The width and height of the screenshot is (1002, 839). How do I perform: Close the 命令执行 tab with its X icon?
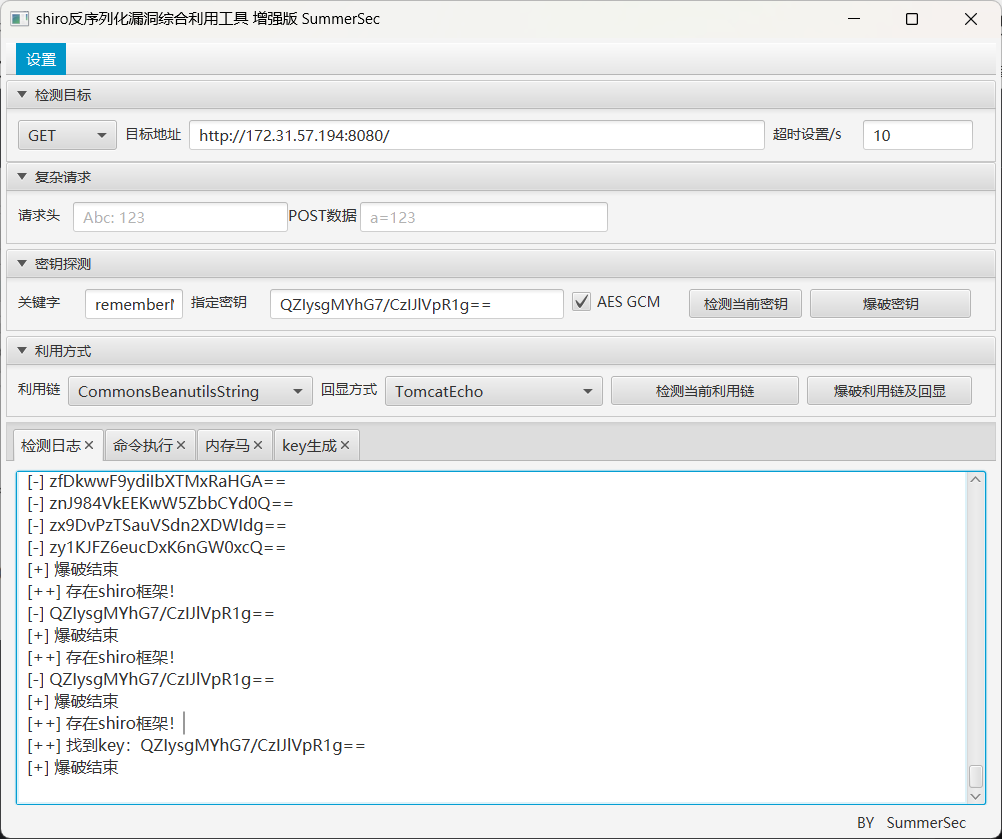(x=181, y=444)
